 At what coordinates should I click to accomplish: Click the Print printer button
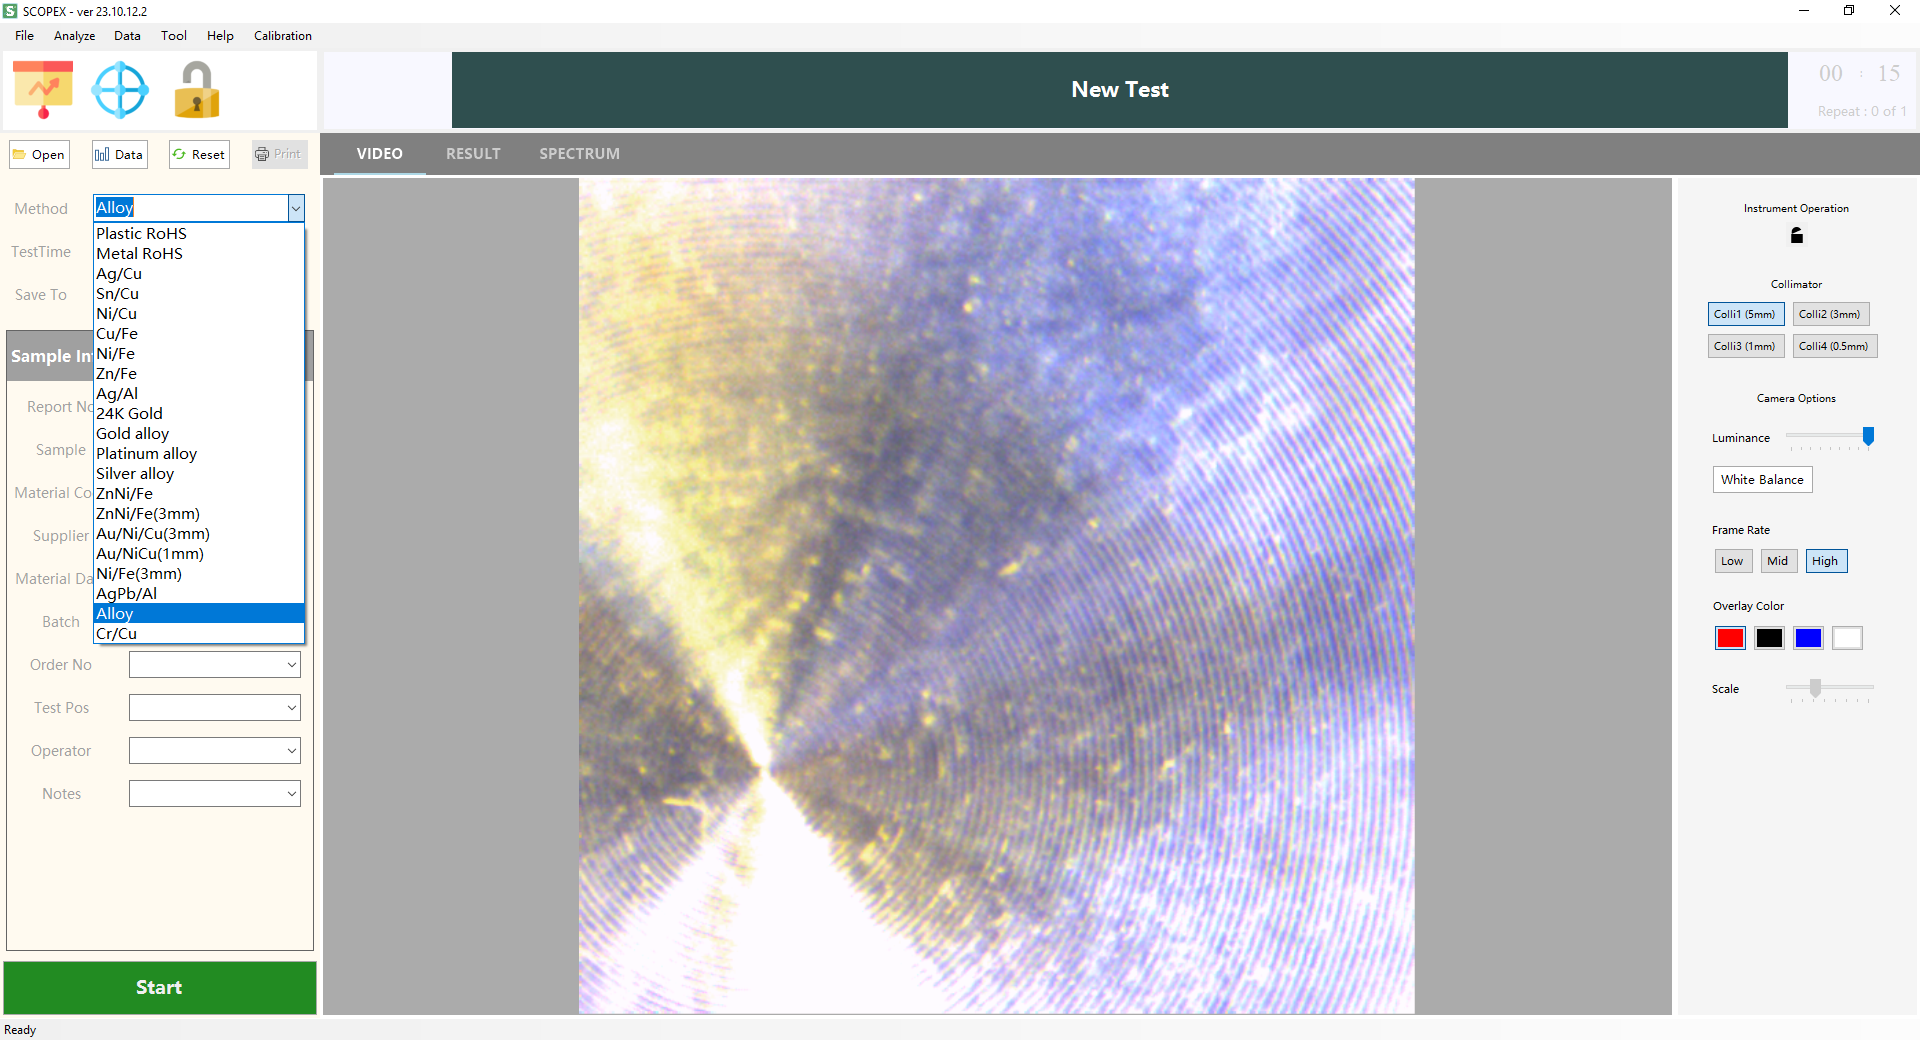278,154
